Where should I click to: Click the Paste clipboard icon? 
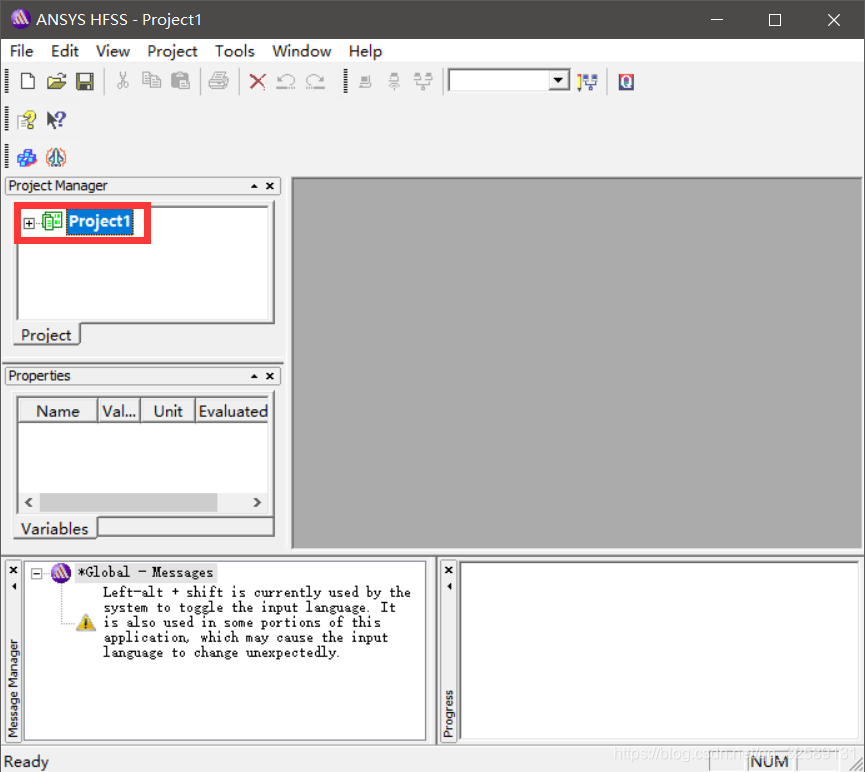180,81
